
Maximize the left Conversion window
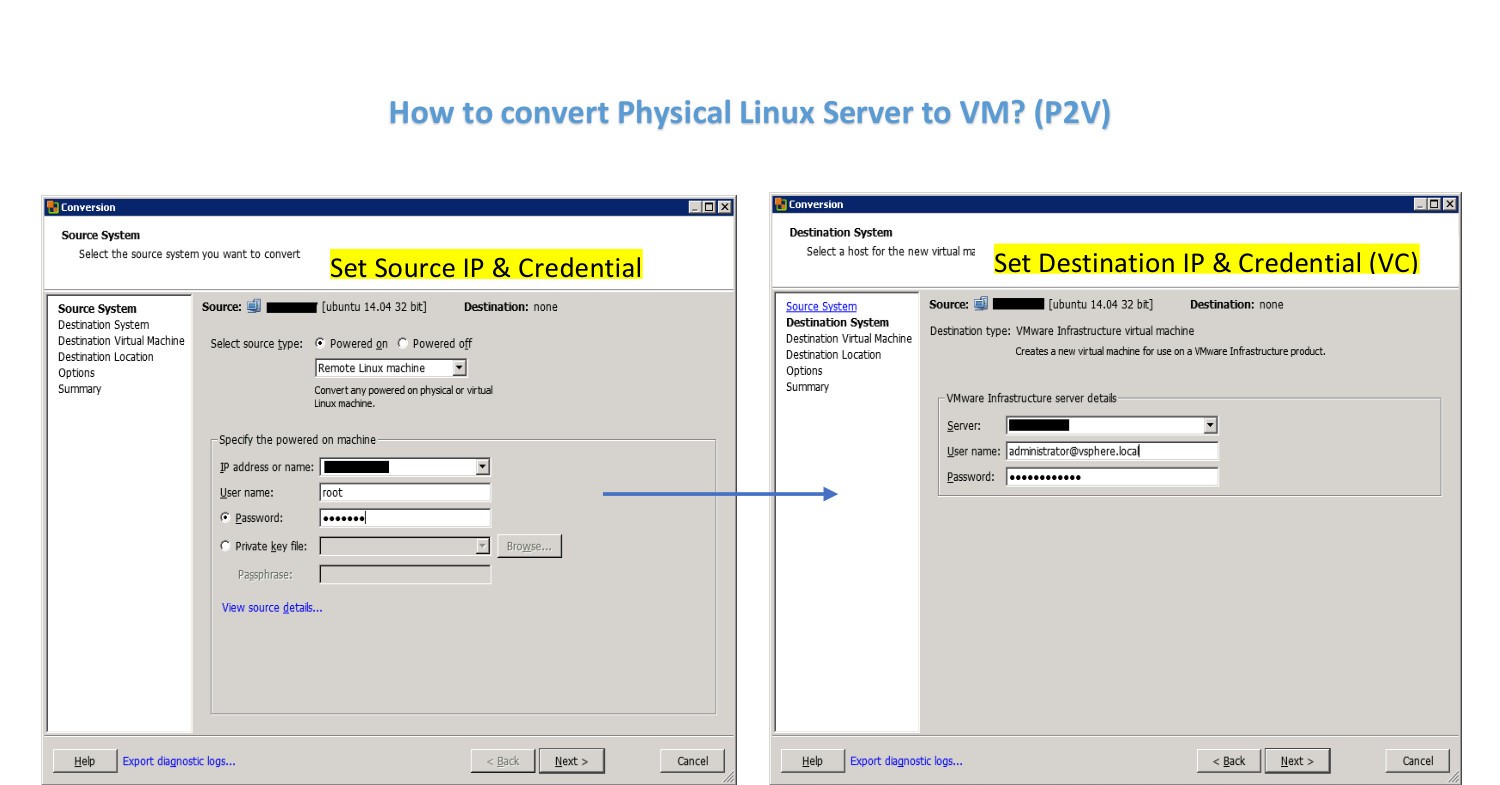[709, 207]
